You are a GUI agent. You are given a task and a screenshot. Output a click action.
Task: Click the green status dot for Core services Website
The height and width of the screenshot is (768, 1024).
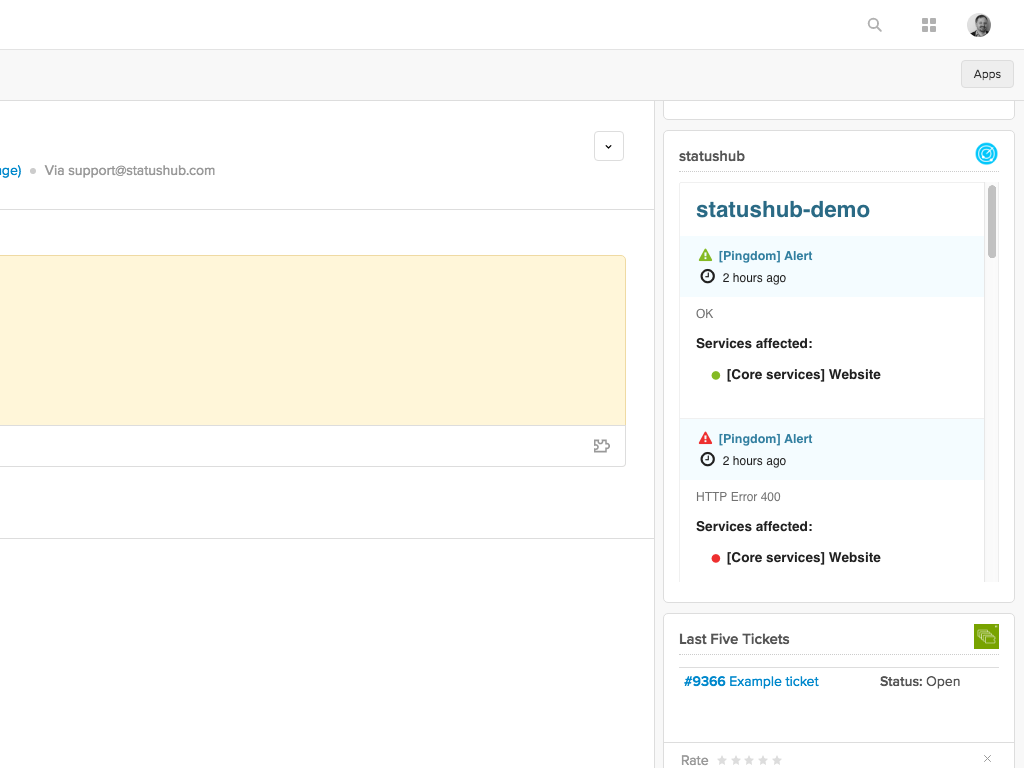[714, 374]
